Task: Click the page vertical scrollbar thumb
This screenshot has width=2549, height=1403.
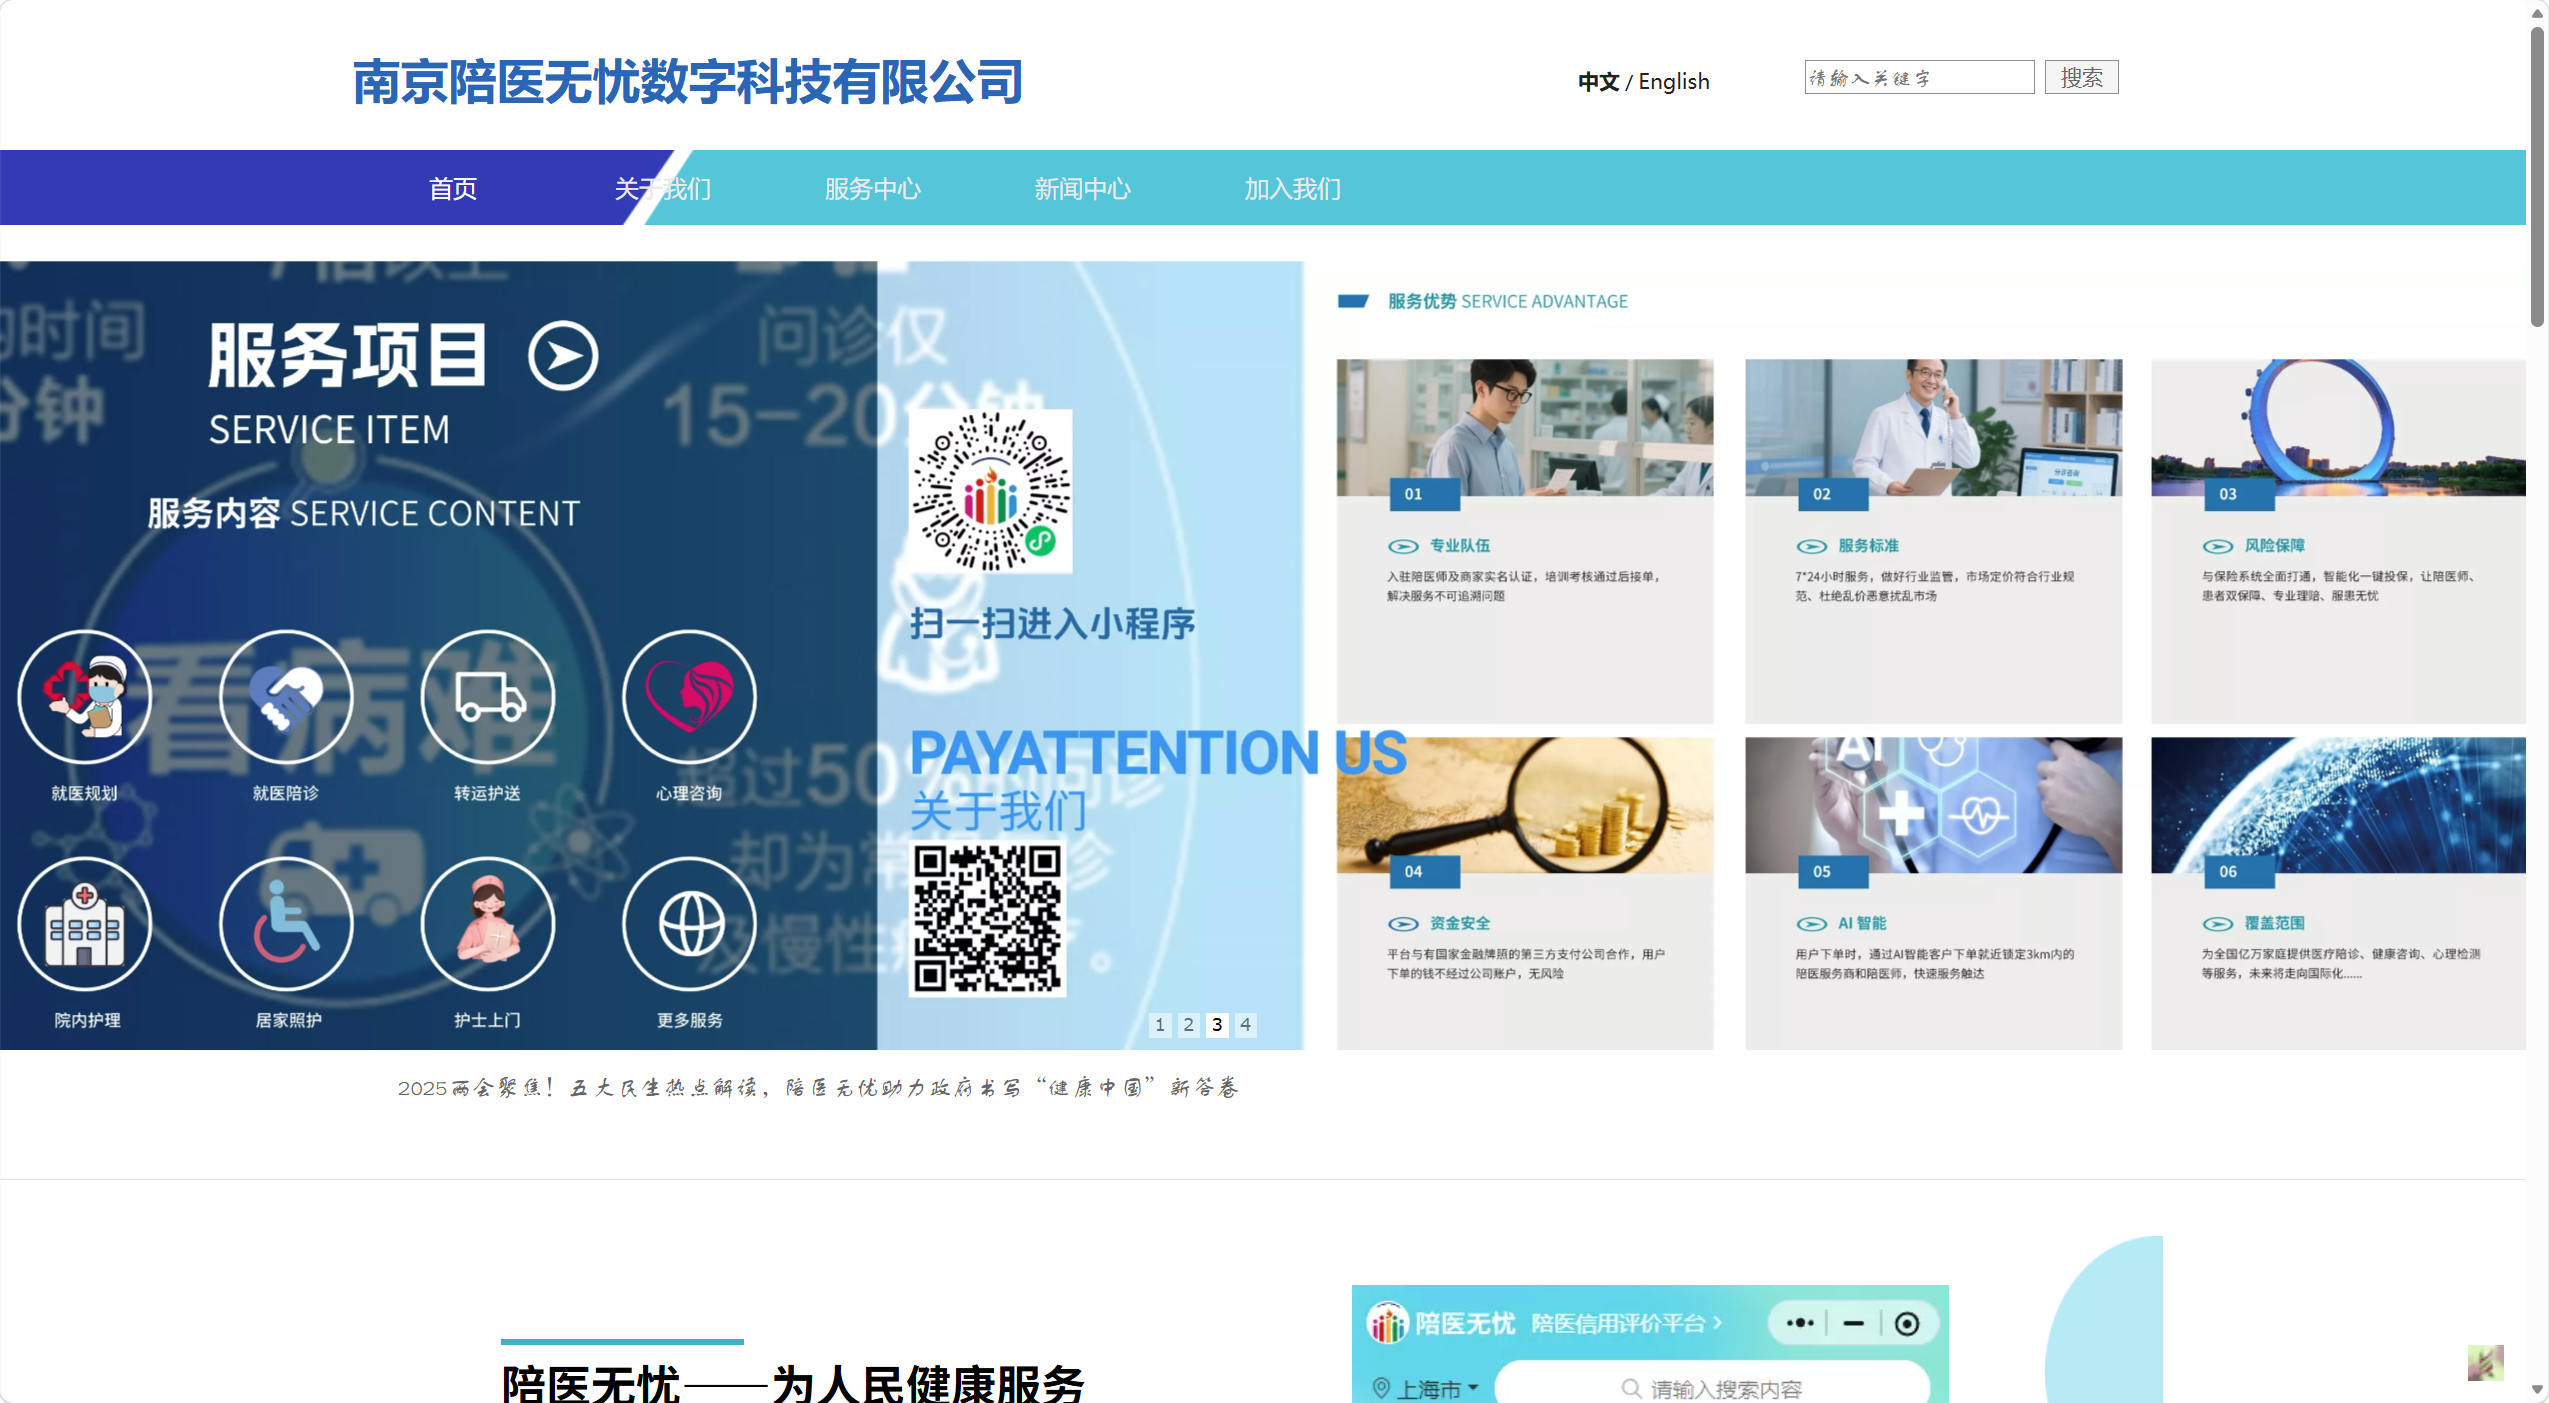Action: (2537, 176)
